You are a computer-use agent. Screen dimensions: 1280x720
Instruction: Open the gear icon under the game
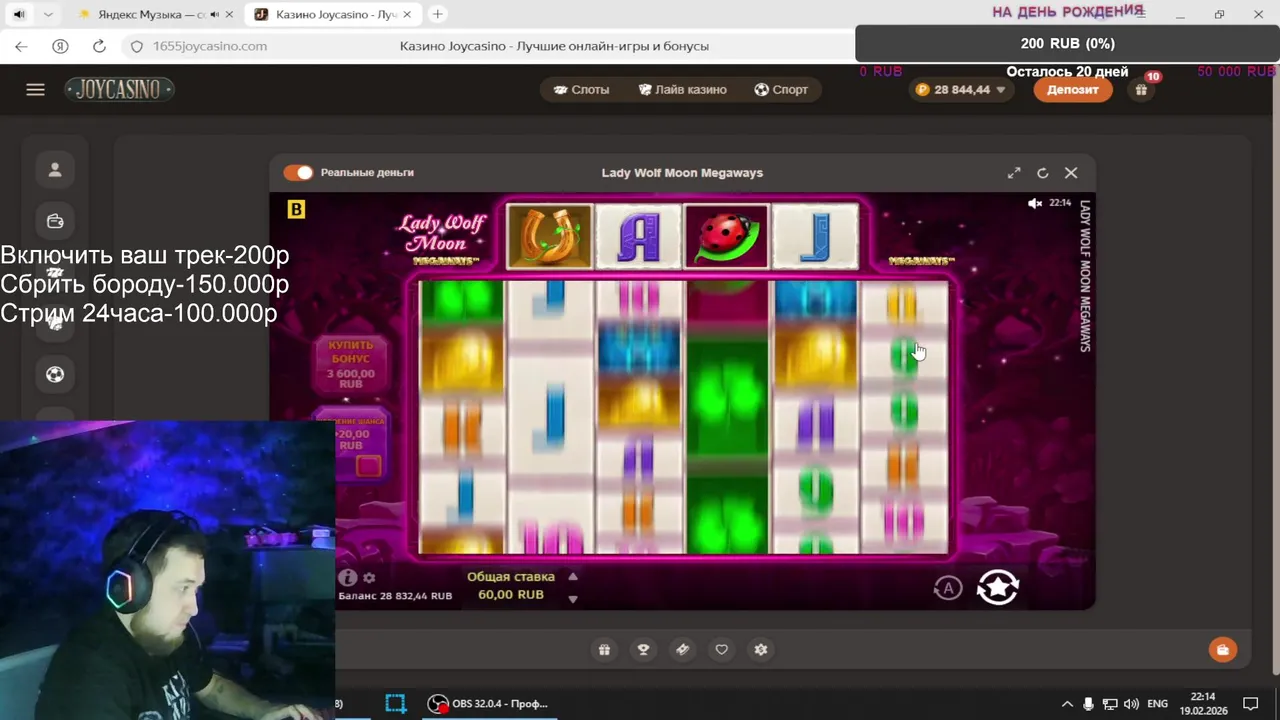click(x=761, y=650)
